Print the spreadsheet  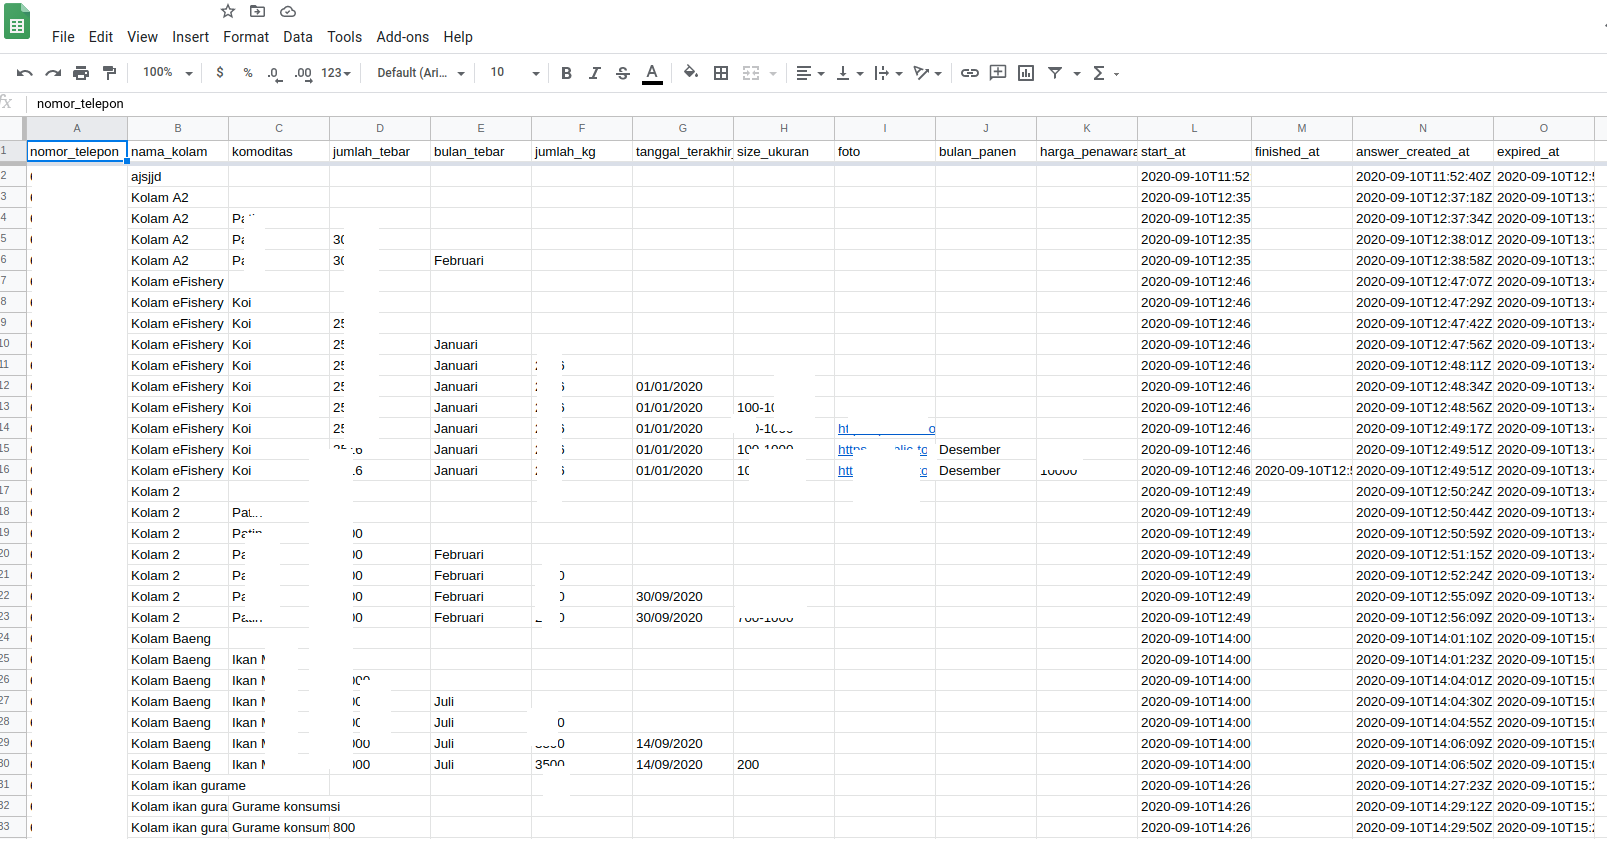point(81,73)
